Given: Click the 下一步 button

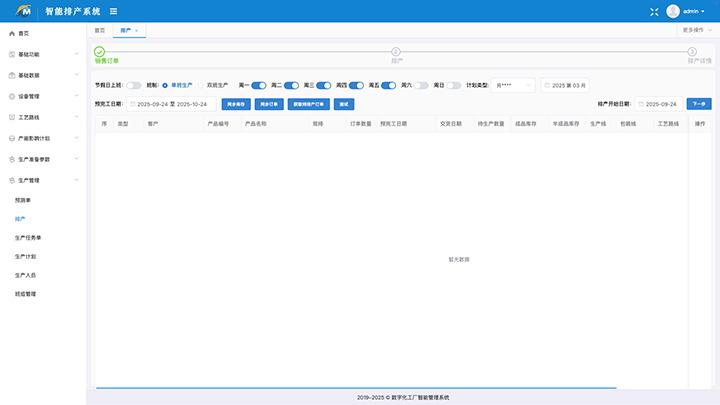Looking at the screenshot, I should (698, 104).
